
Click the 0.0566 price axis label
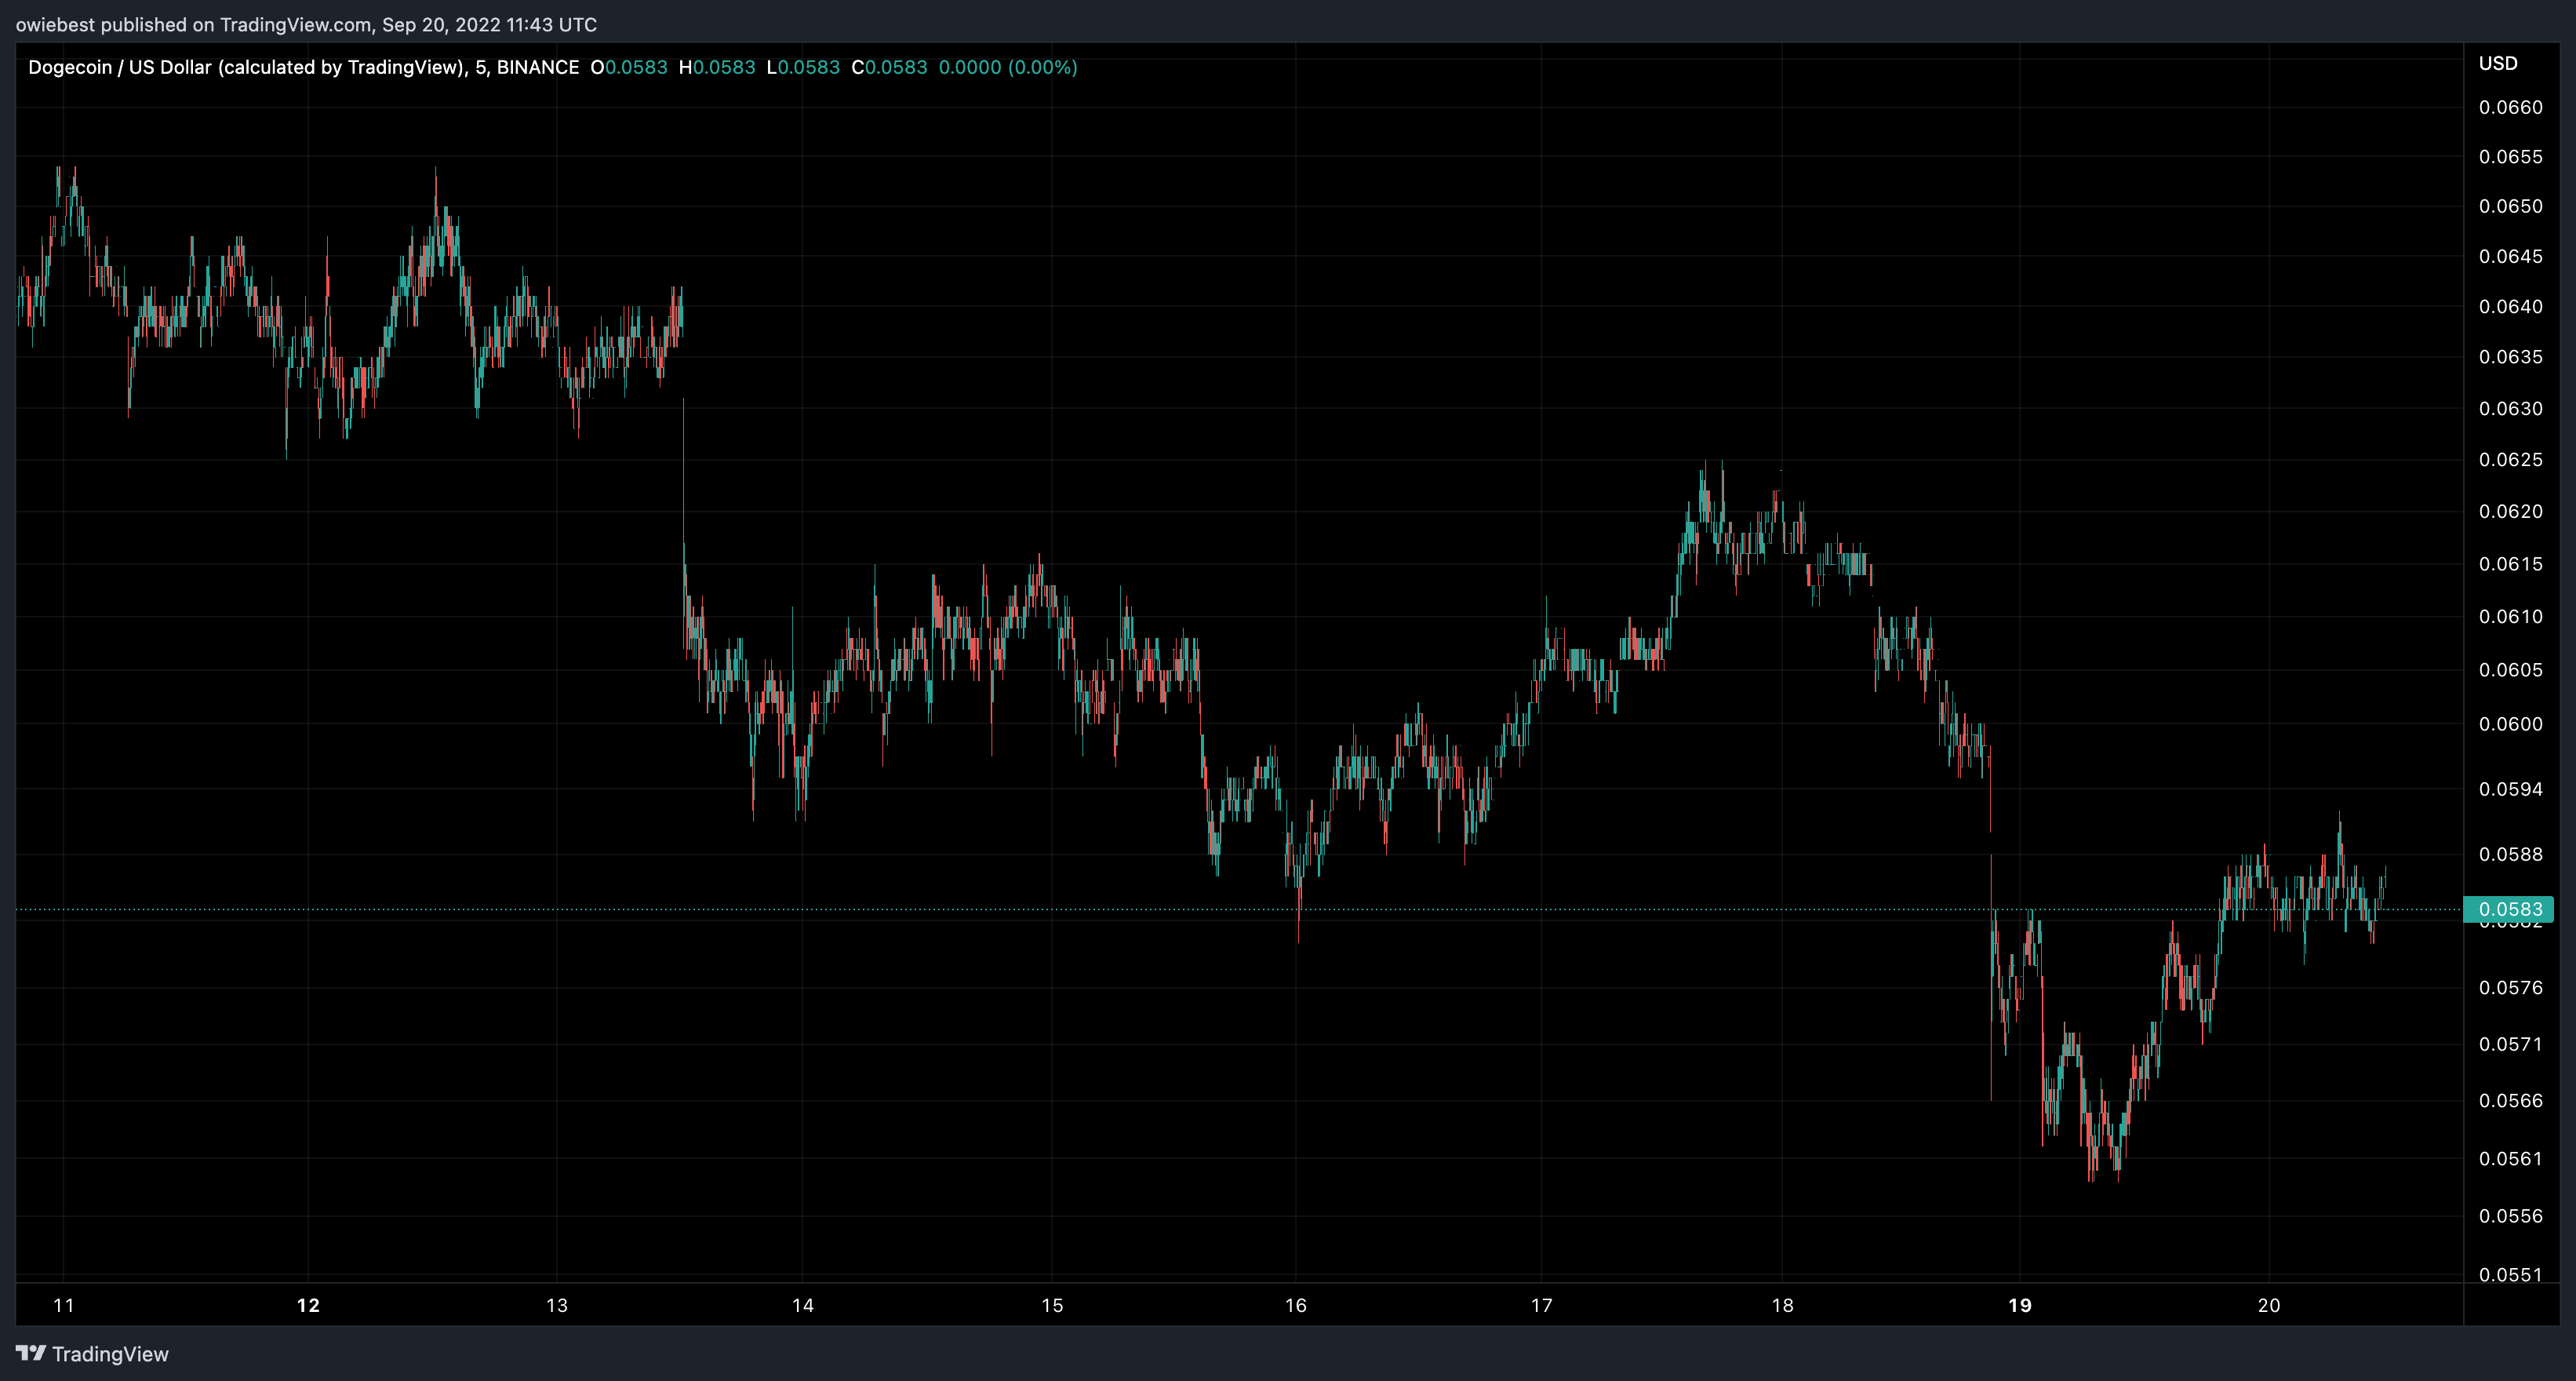tap(2510, 1100)
